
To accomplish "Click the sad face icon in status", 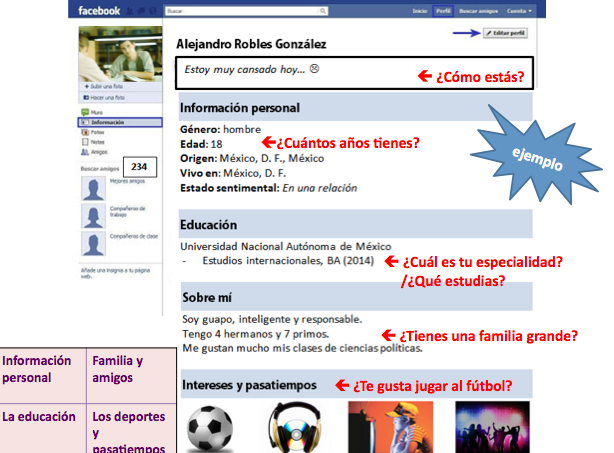I will click(x=314, y=69).
